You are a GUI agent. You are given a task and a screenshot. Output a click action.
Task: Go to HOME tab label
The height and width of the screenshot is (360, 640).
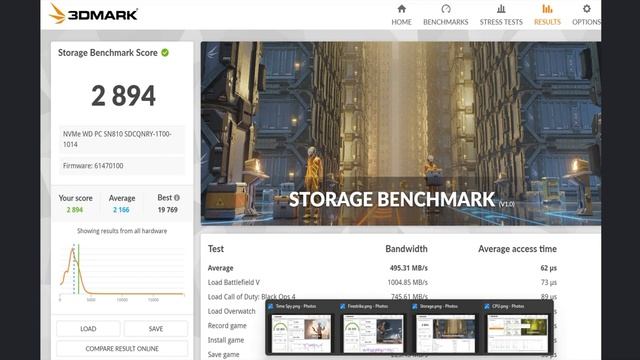point(402,22)
